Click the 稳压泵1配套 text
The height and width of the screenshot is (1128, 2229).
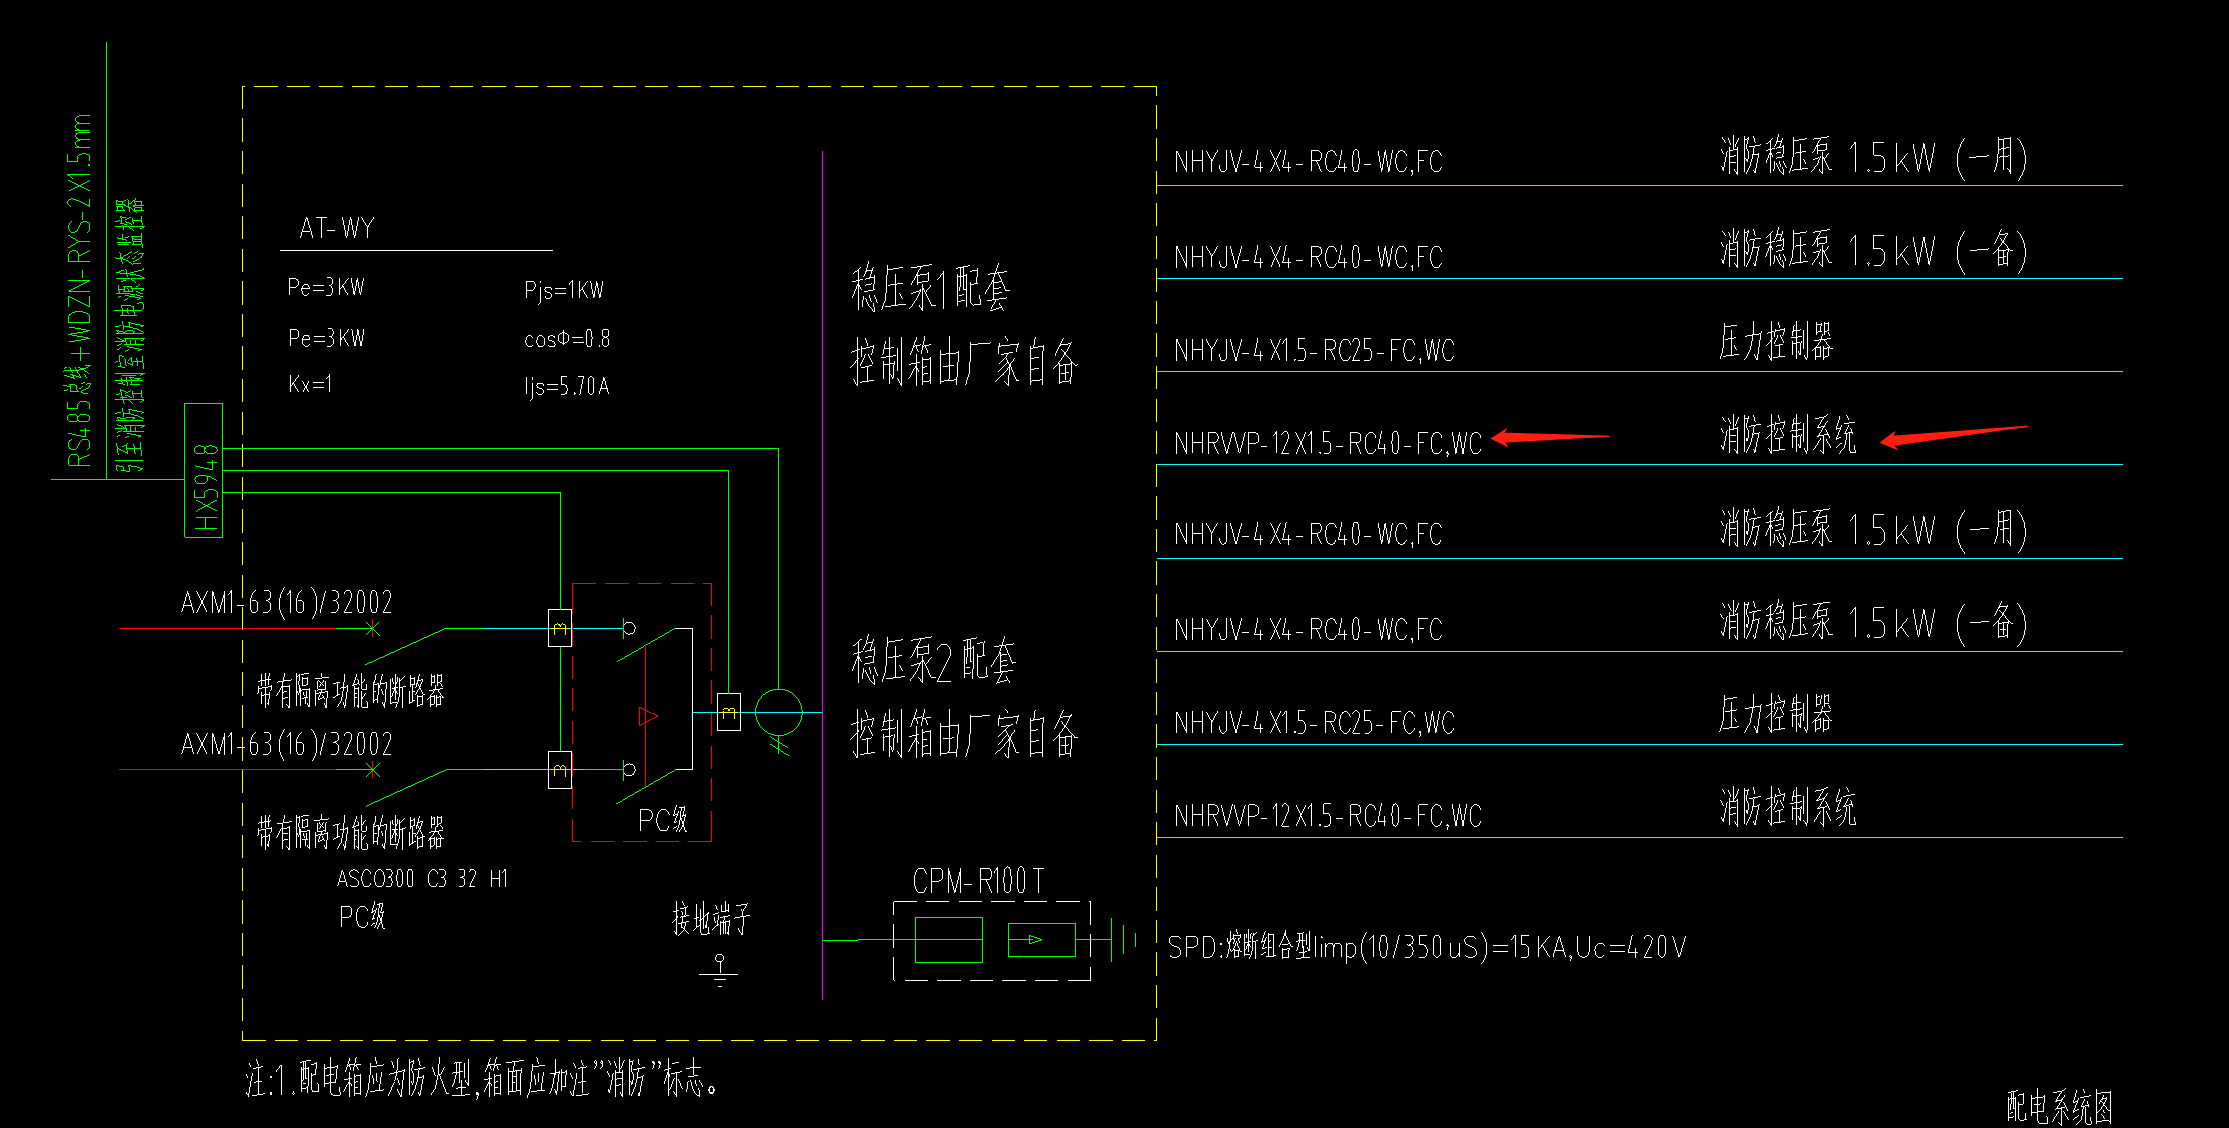click(x=931, y=288)
